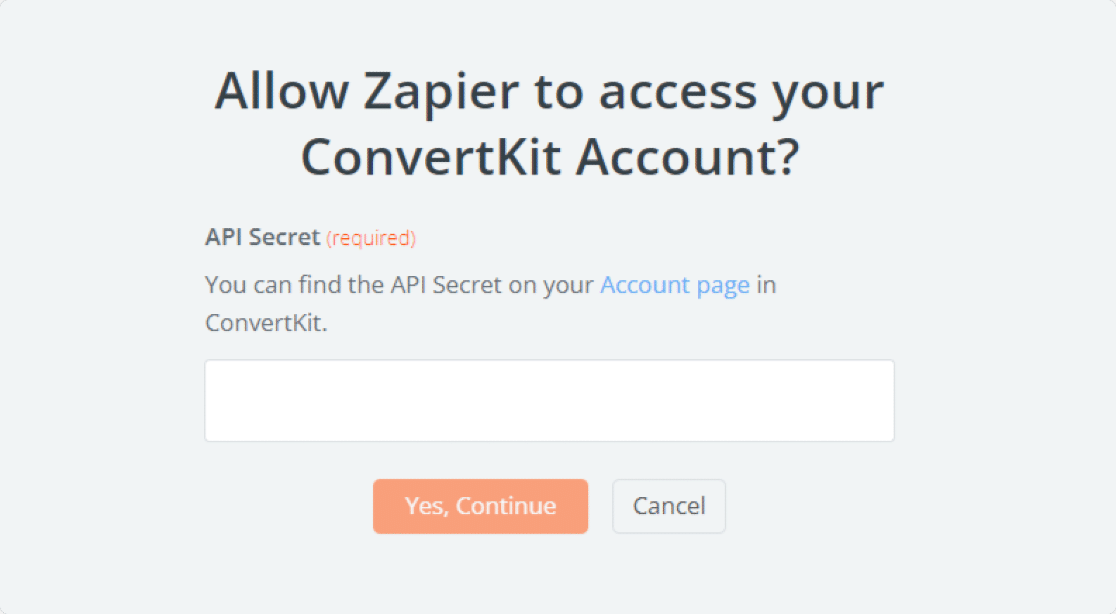The image size is (1116, 614).
Task: Activate the required API Secret field
Action: (x=549, y=401)
